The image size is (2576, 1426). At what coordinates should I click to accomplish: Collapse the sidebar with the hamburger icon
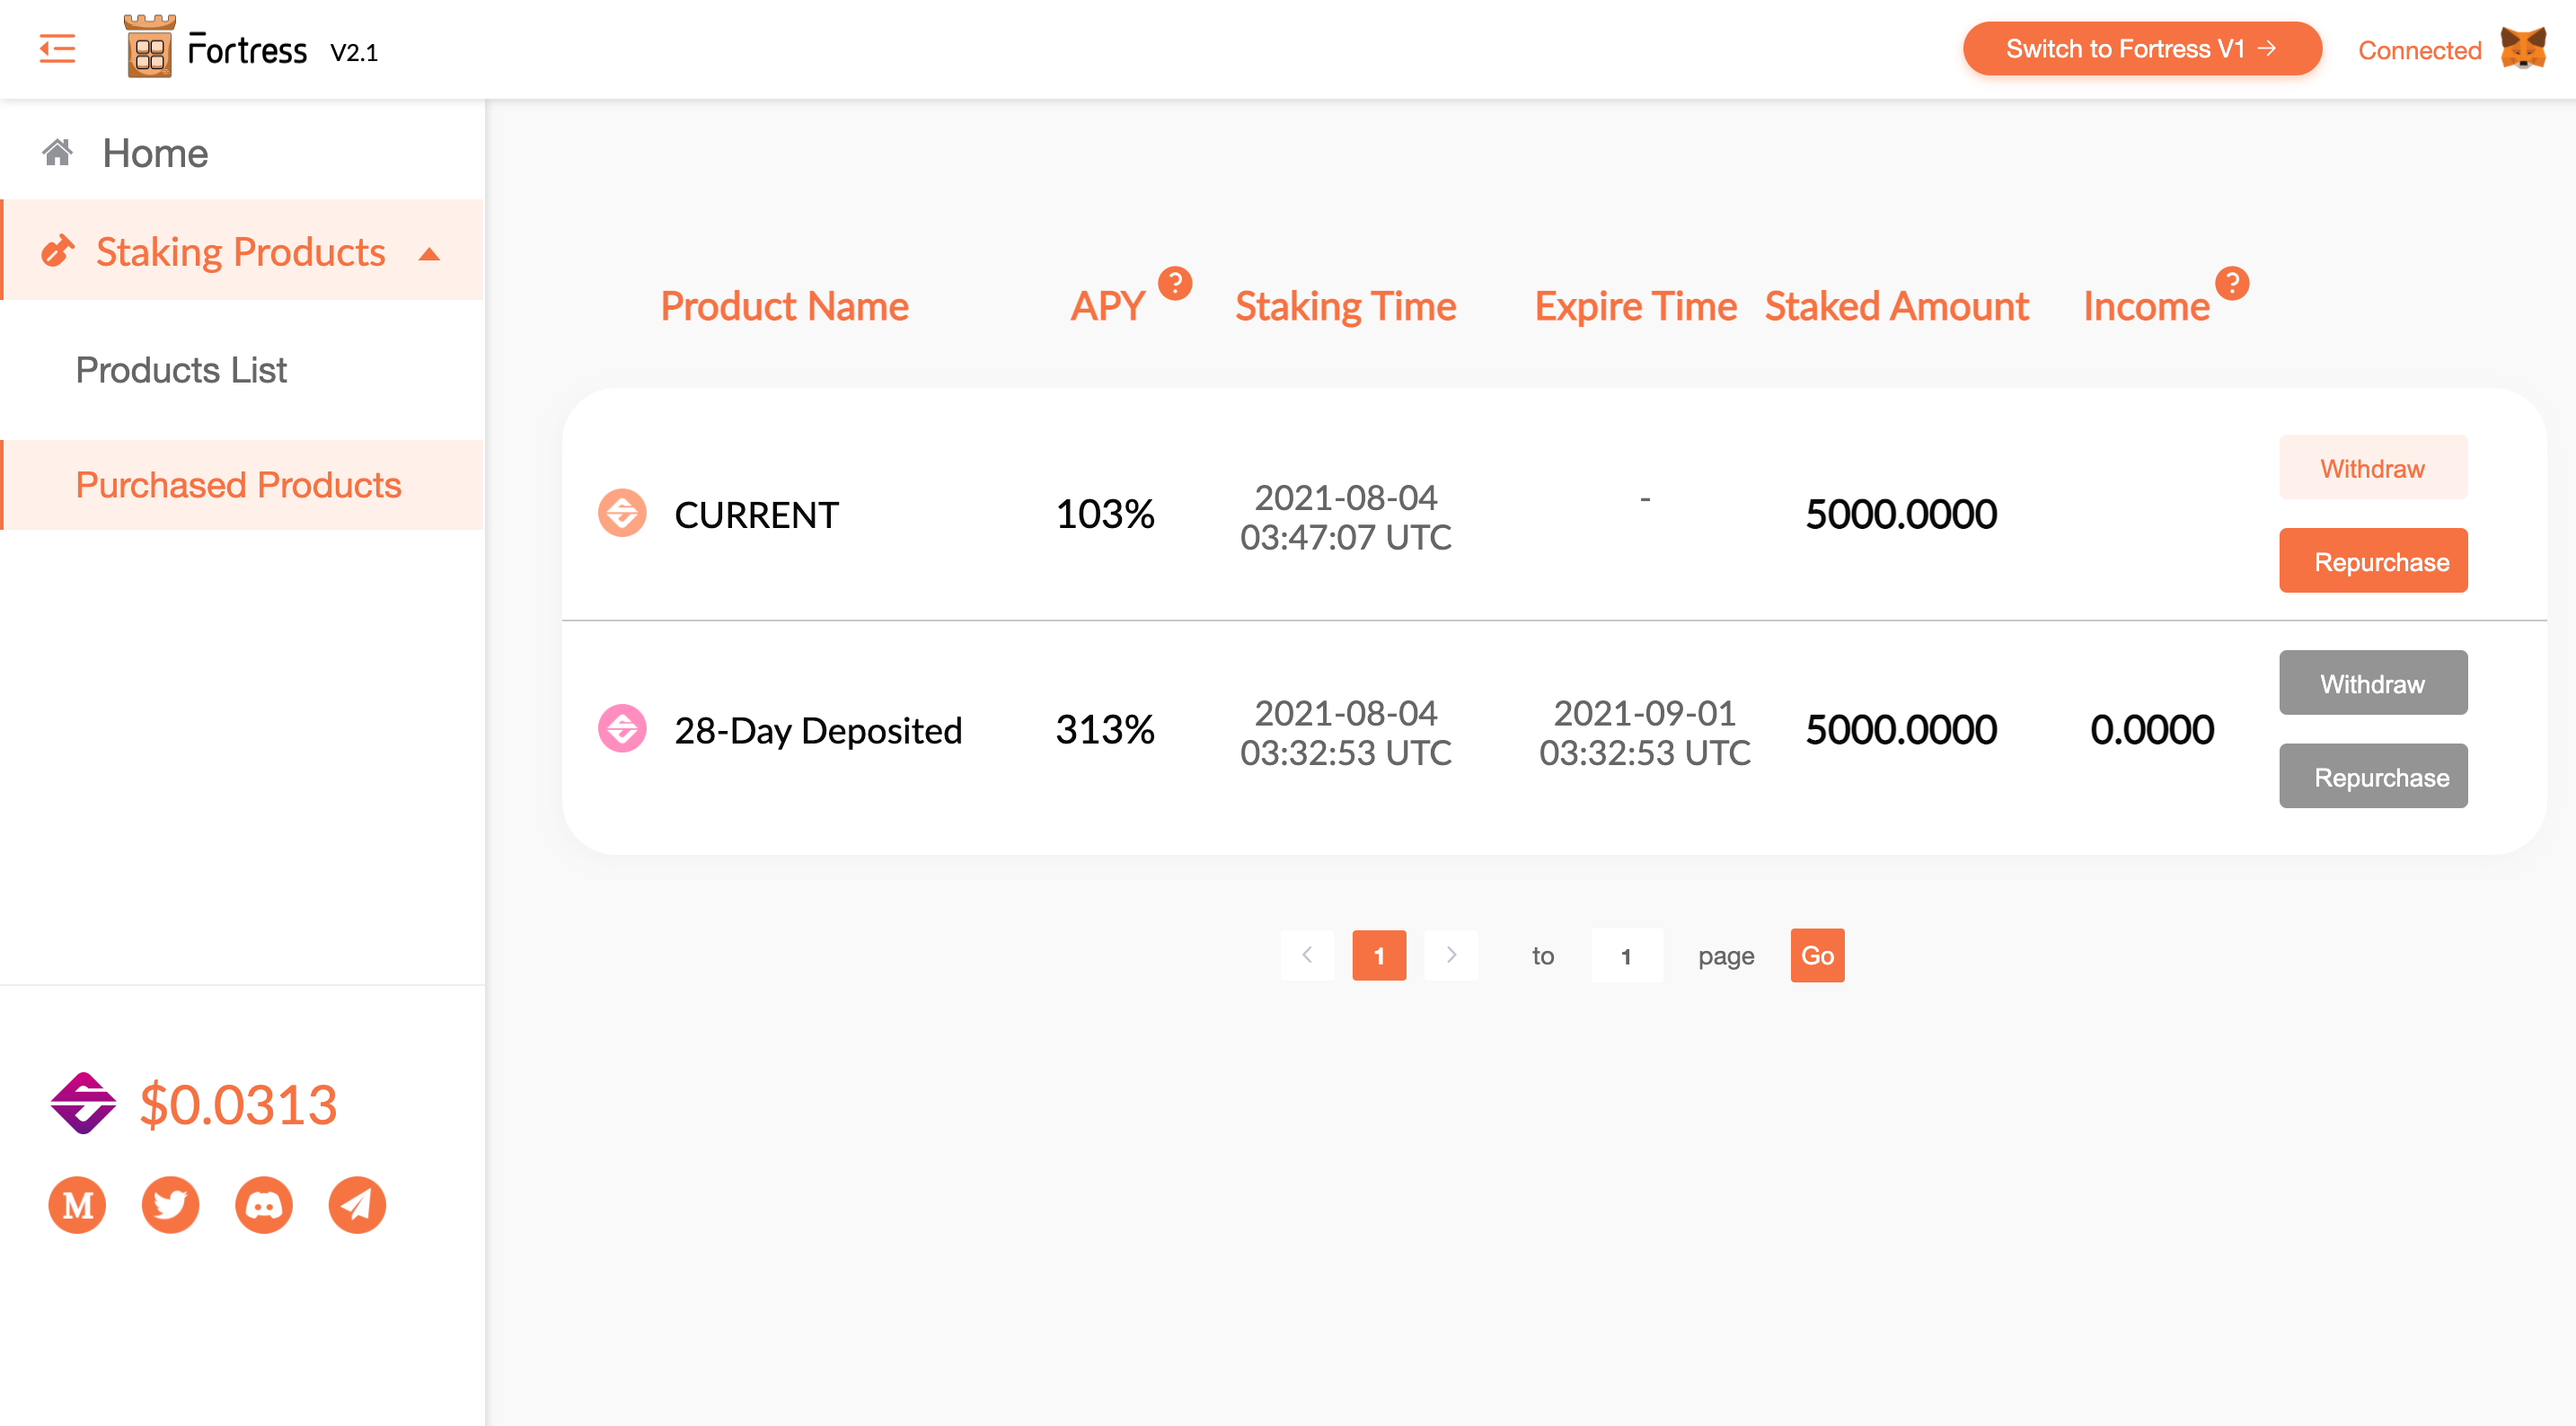(57, 48)
